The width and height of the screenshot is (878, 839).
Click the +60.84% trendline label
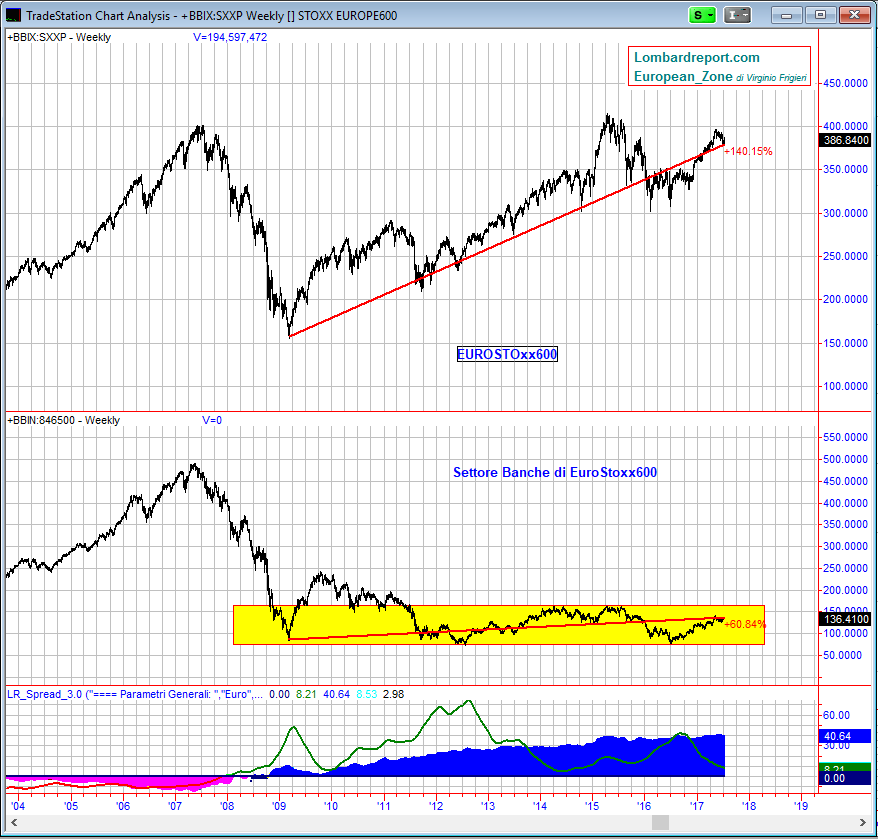745,624
